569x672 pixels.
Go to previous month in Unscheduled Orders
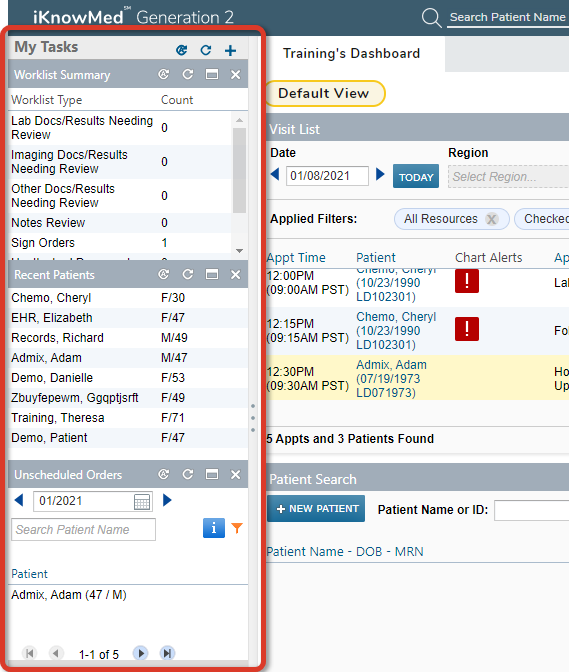click(19, 500)
